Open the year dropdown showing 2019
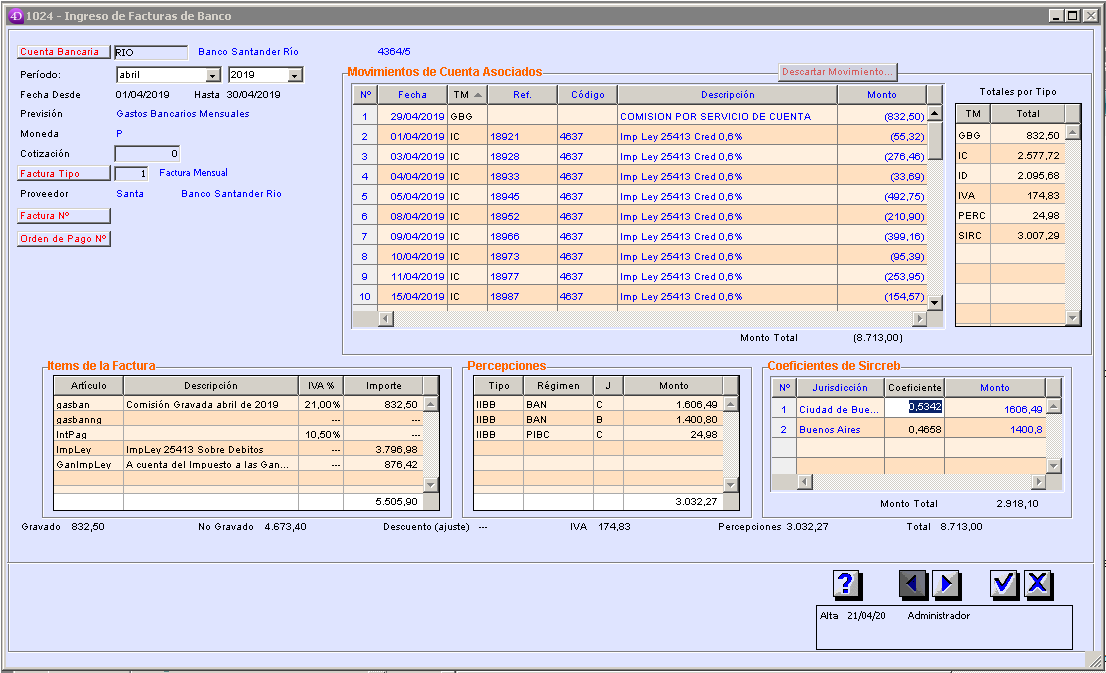The width and height of the screenshot is (1106, 673). [x=294, y=75]
